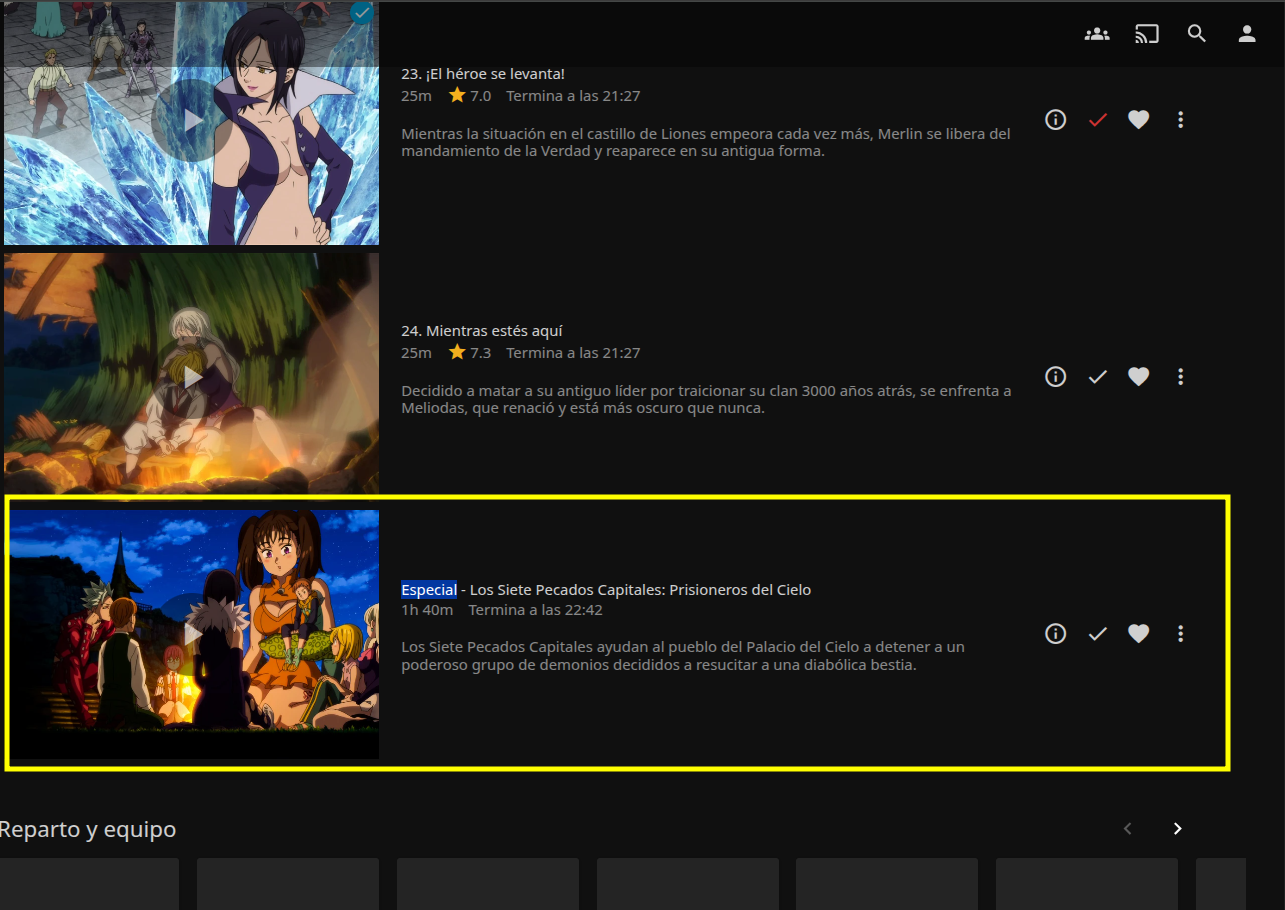
Task: Show info for Prisioneros del Cielo special
Action: [1055, 634]
